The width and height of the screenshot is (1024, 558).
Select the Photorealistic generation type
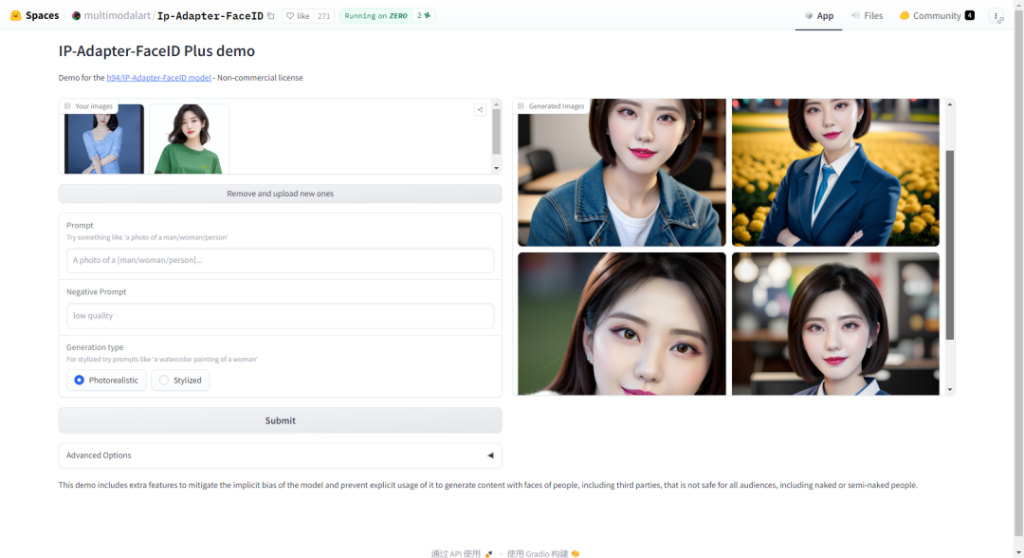point(106,380)
